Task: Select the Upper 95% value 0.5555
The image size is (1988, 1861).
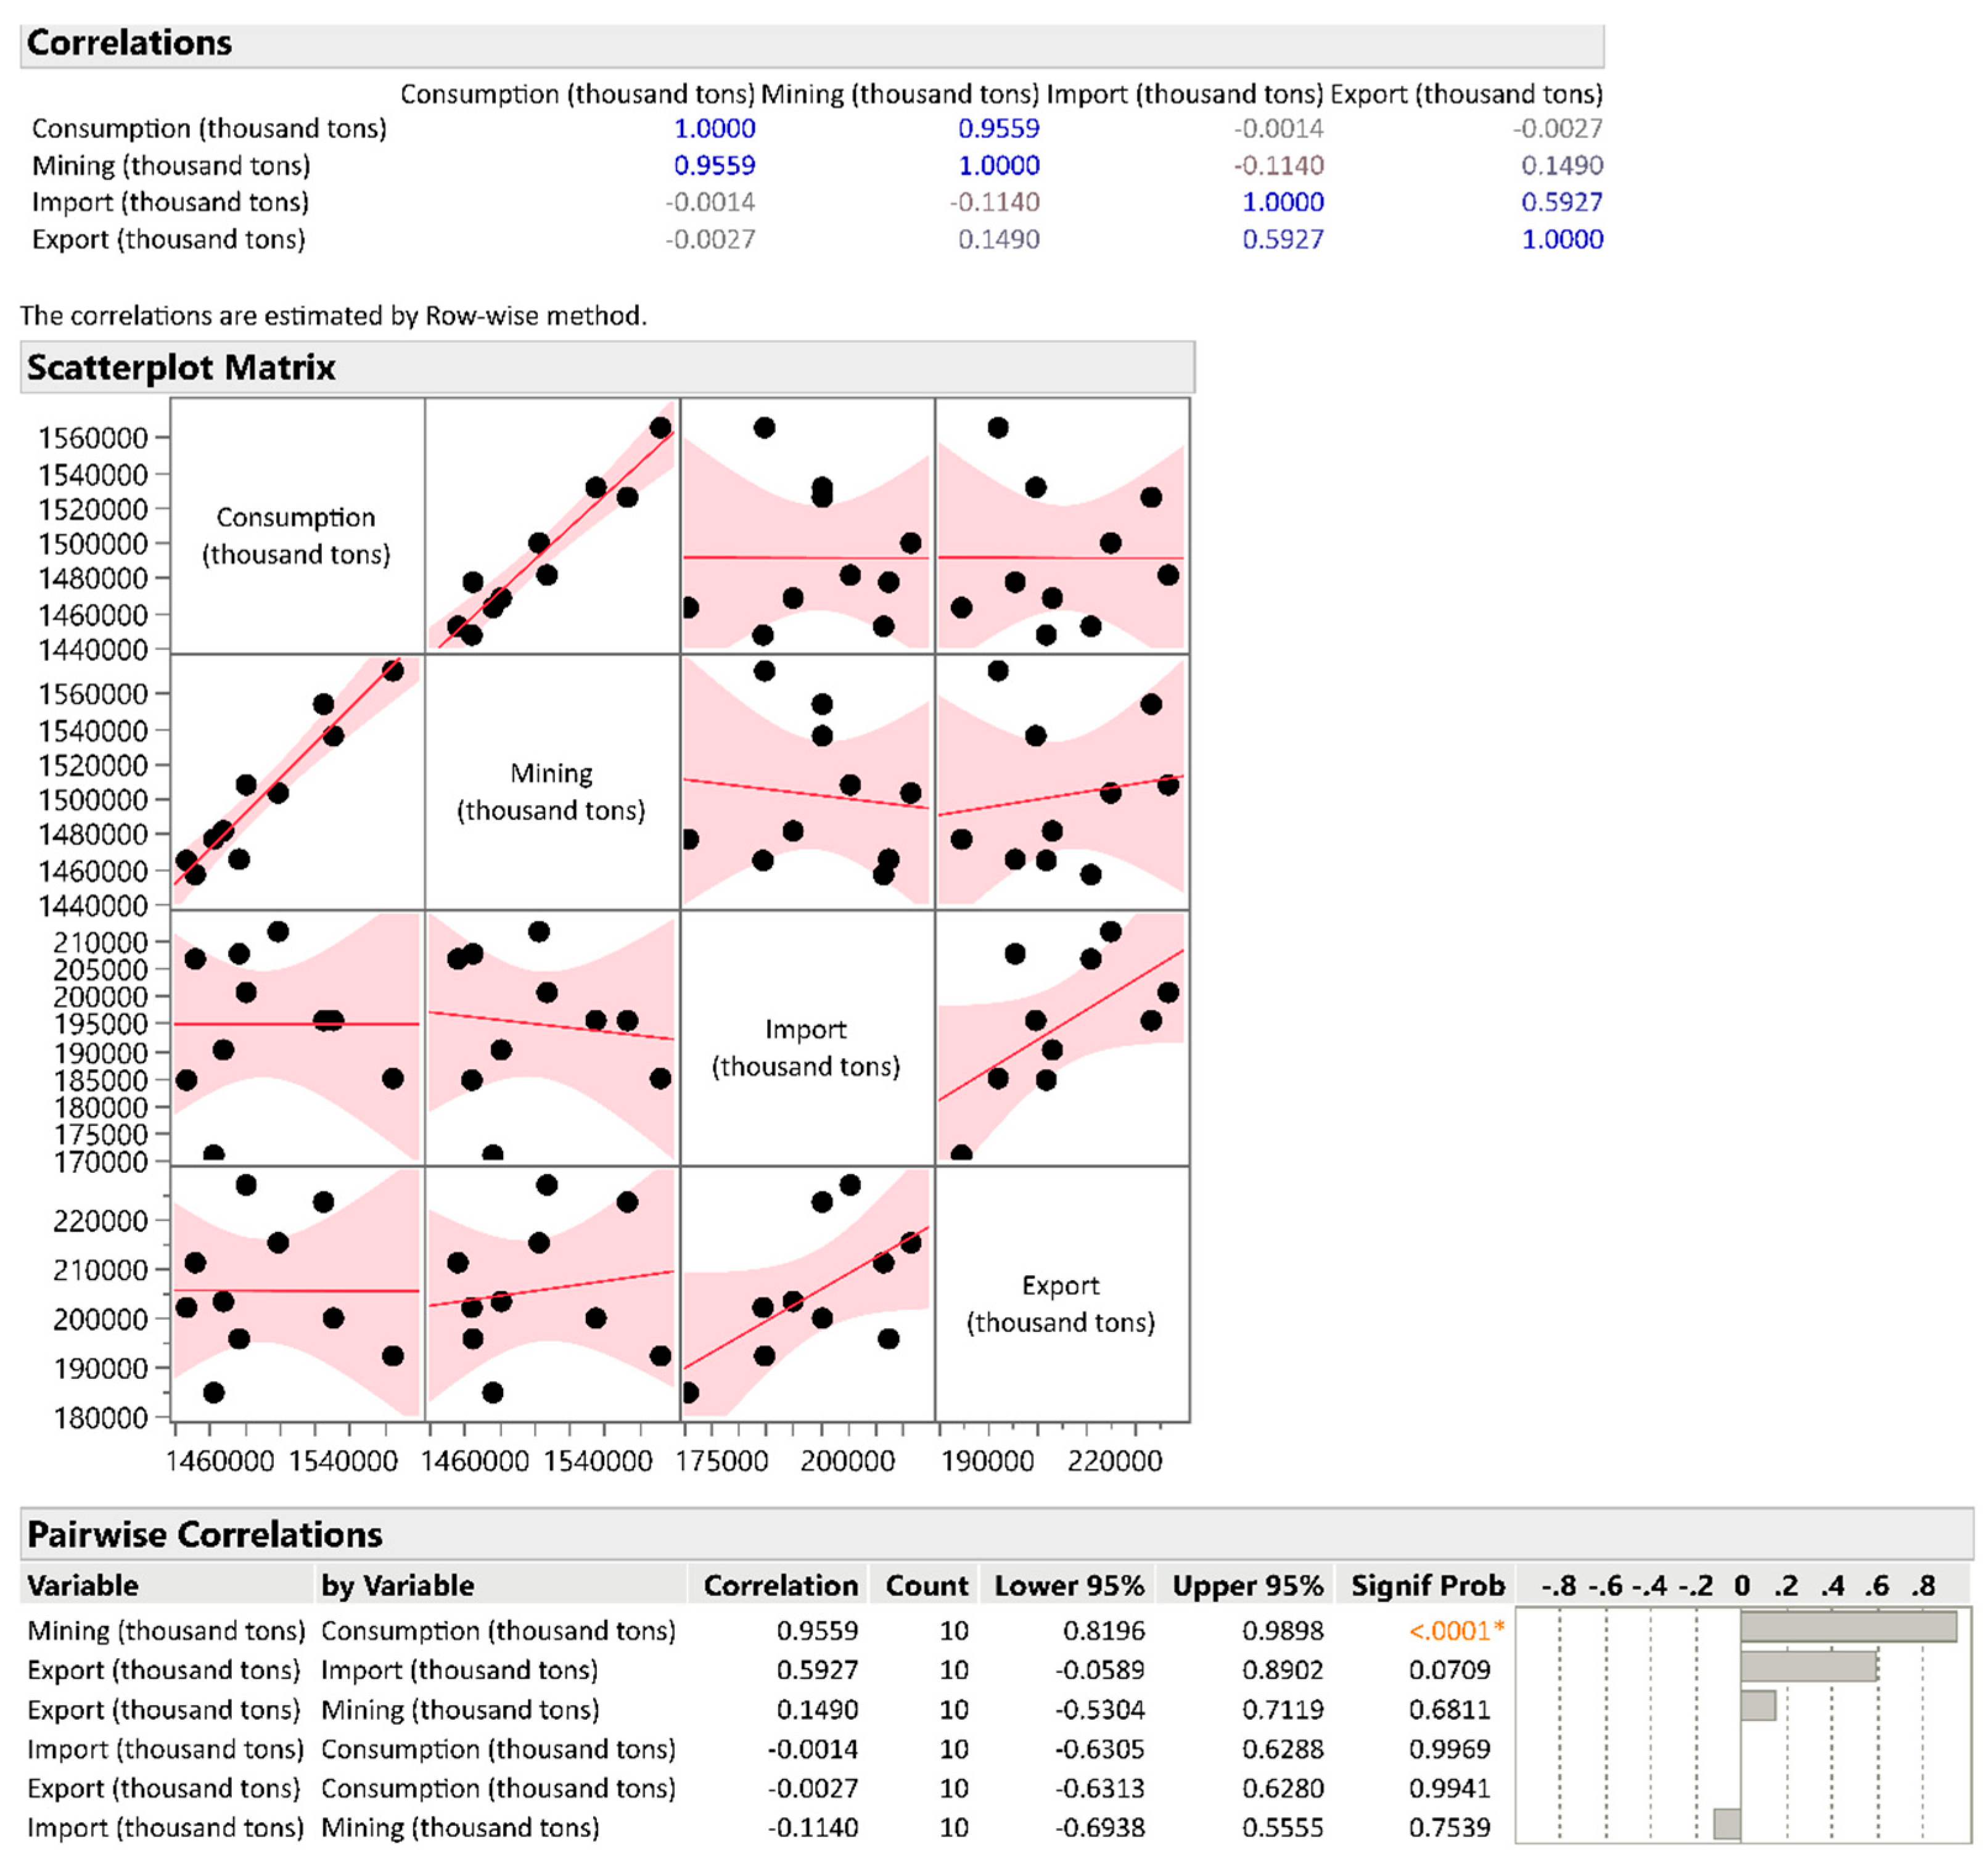Action: click(1282, 1828)
